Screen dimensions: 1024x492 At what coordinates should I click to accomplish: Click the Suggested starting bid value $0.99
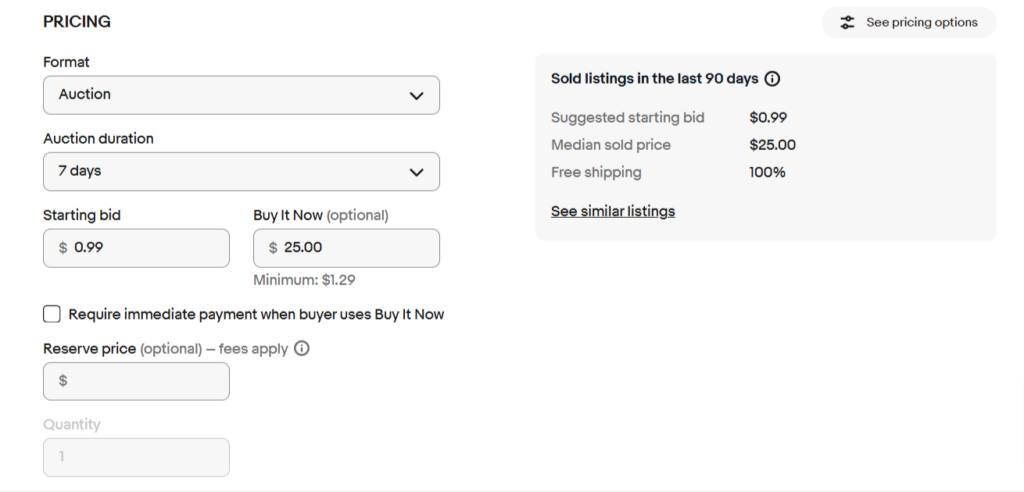pyautogui.click(x=768, y=118)
